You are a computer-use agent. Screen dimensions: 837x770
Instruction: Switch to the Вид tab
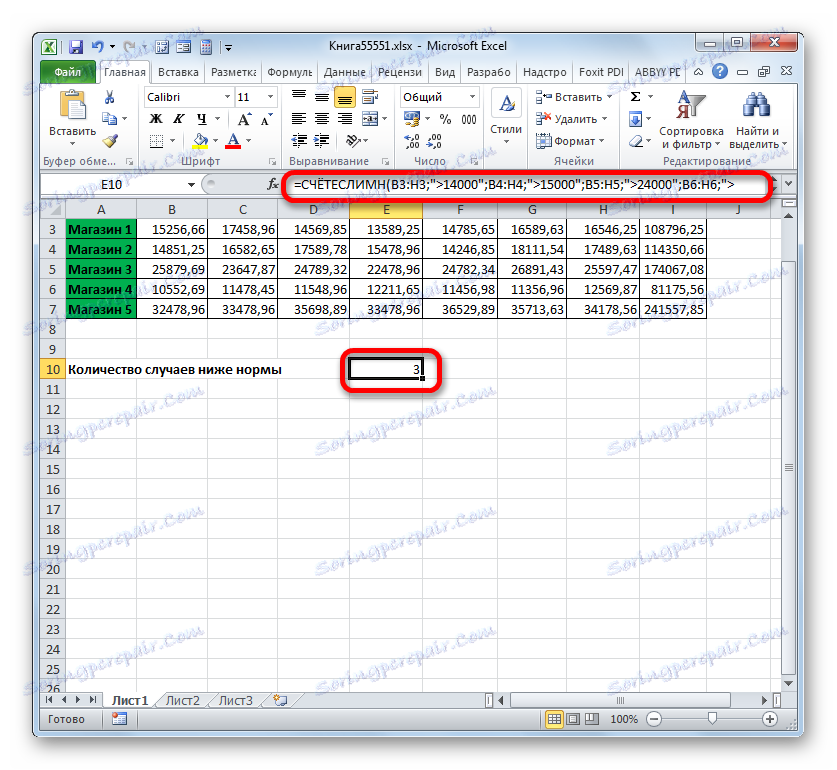click(445, 72)
